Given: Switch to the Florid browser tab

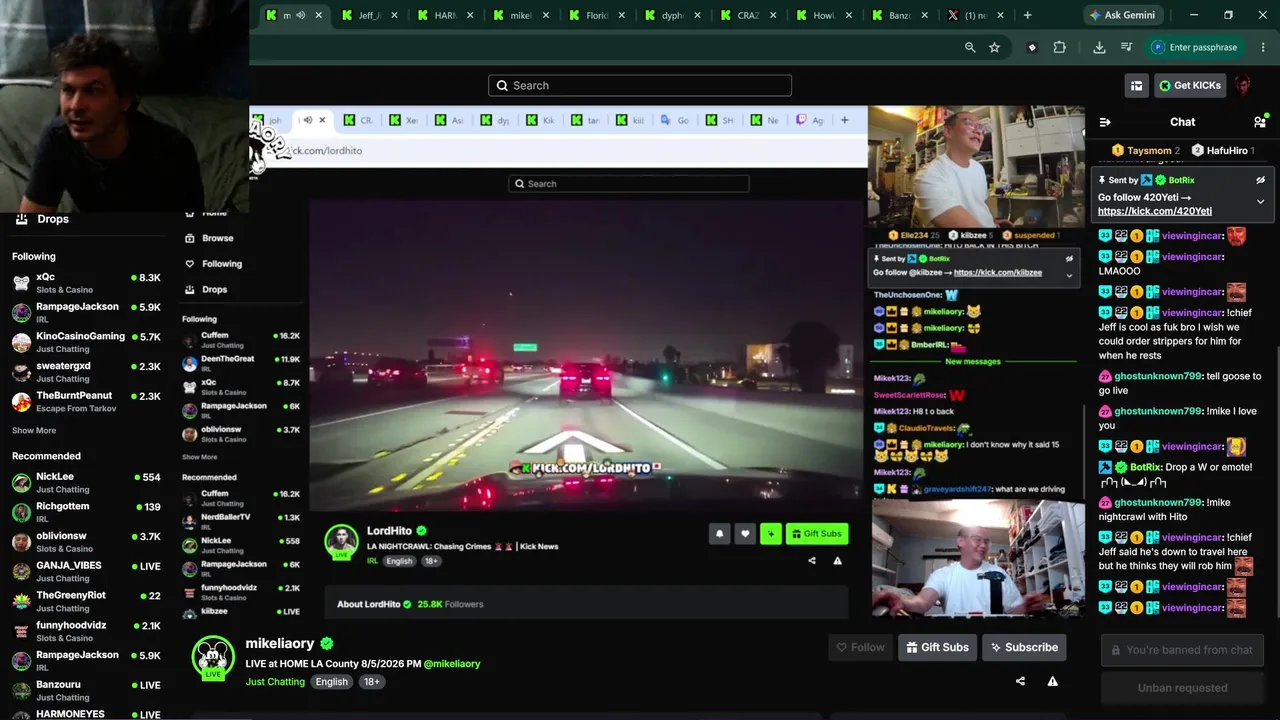Looking at the screenshot, I should (597, 15).
